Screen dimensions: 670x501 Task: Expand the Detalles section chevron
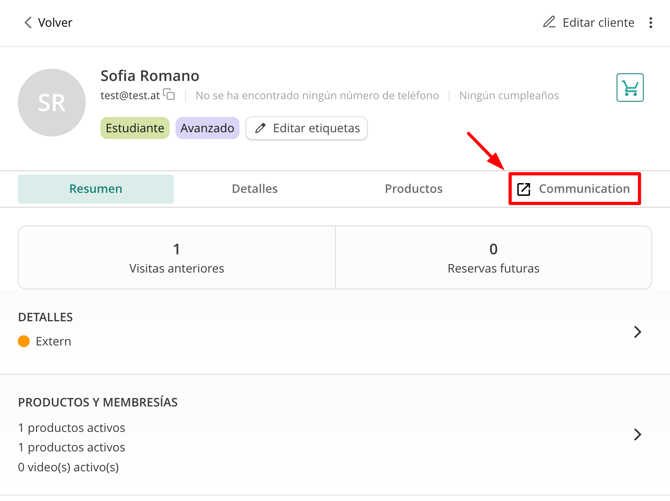point(637,331)
